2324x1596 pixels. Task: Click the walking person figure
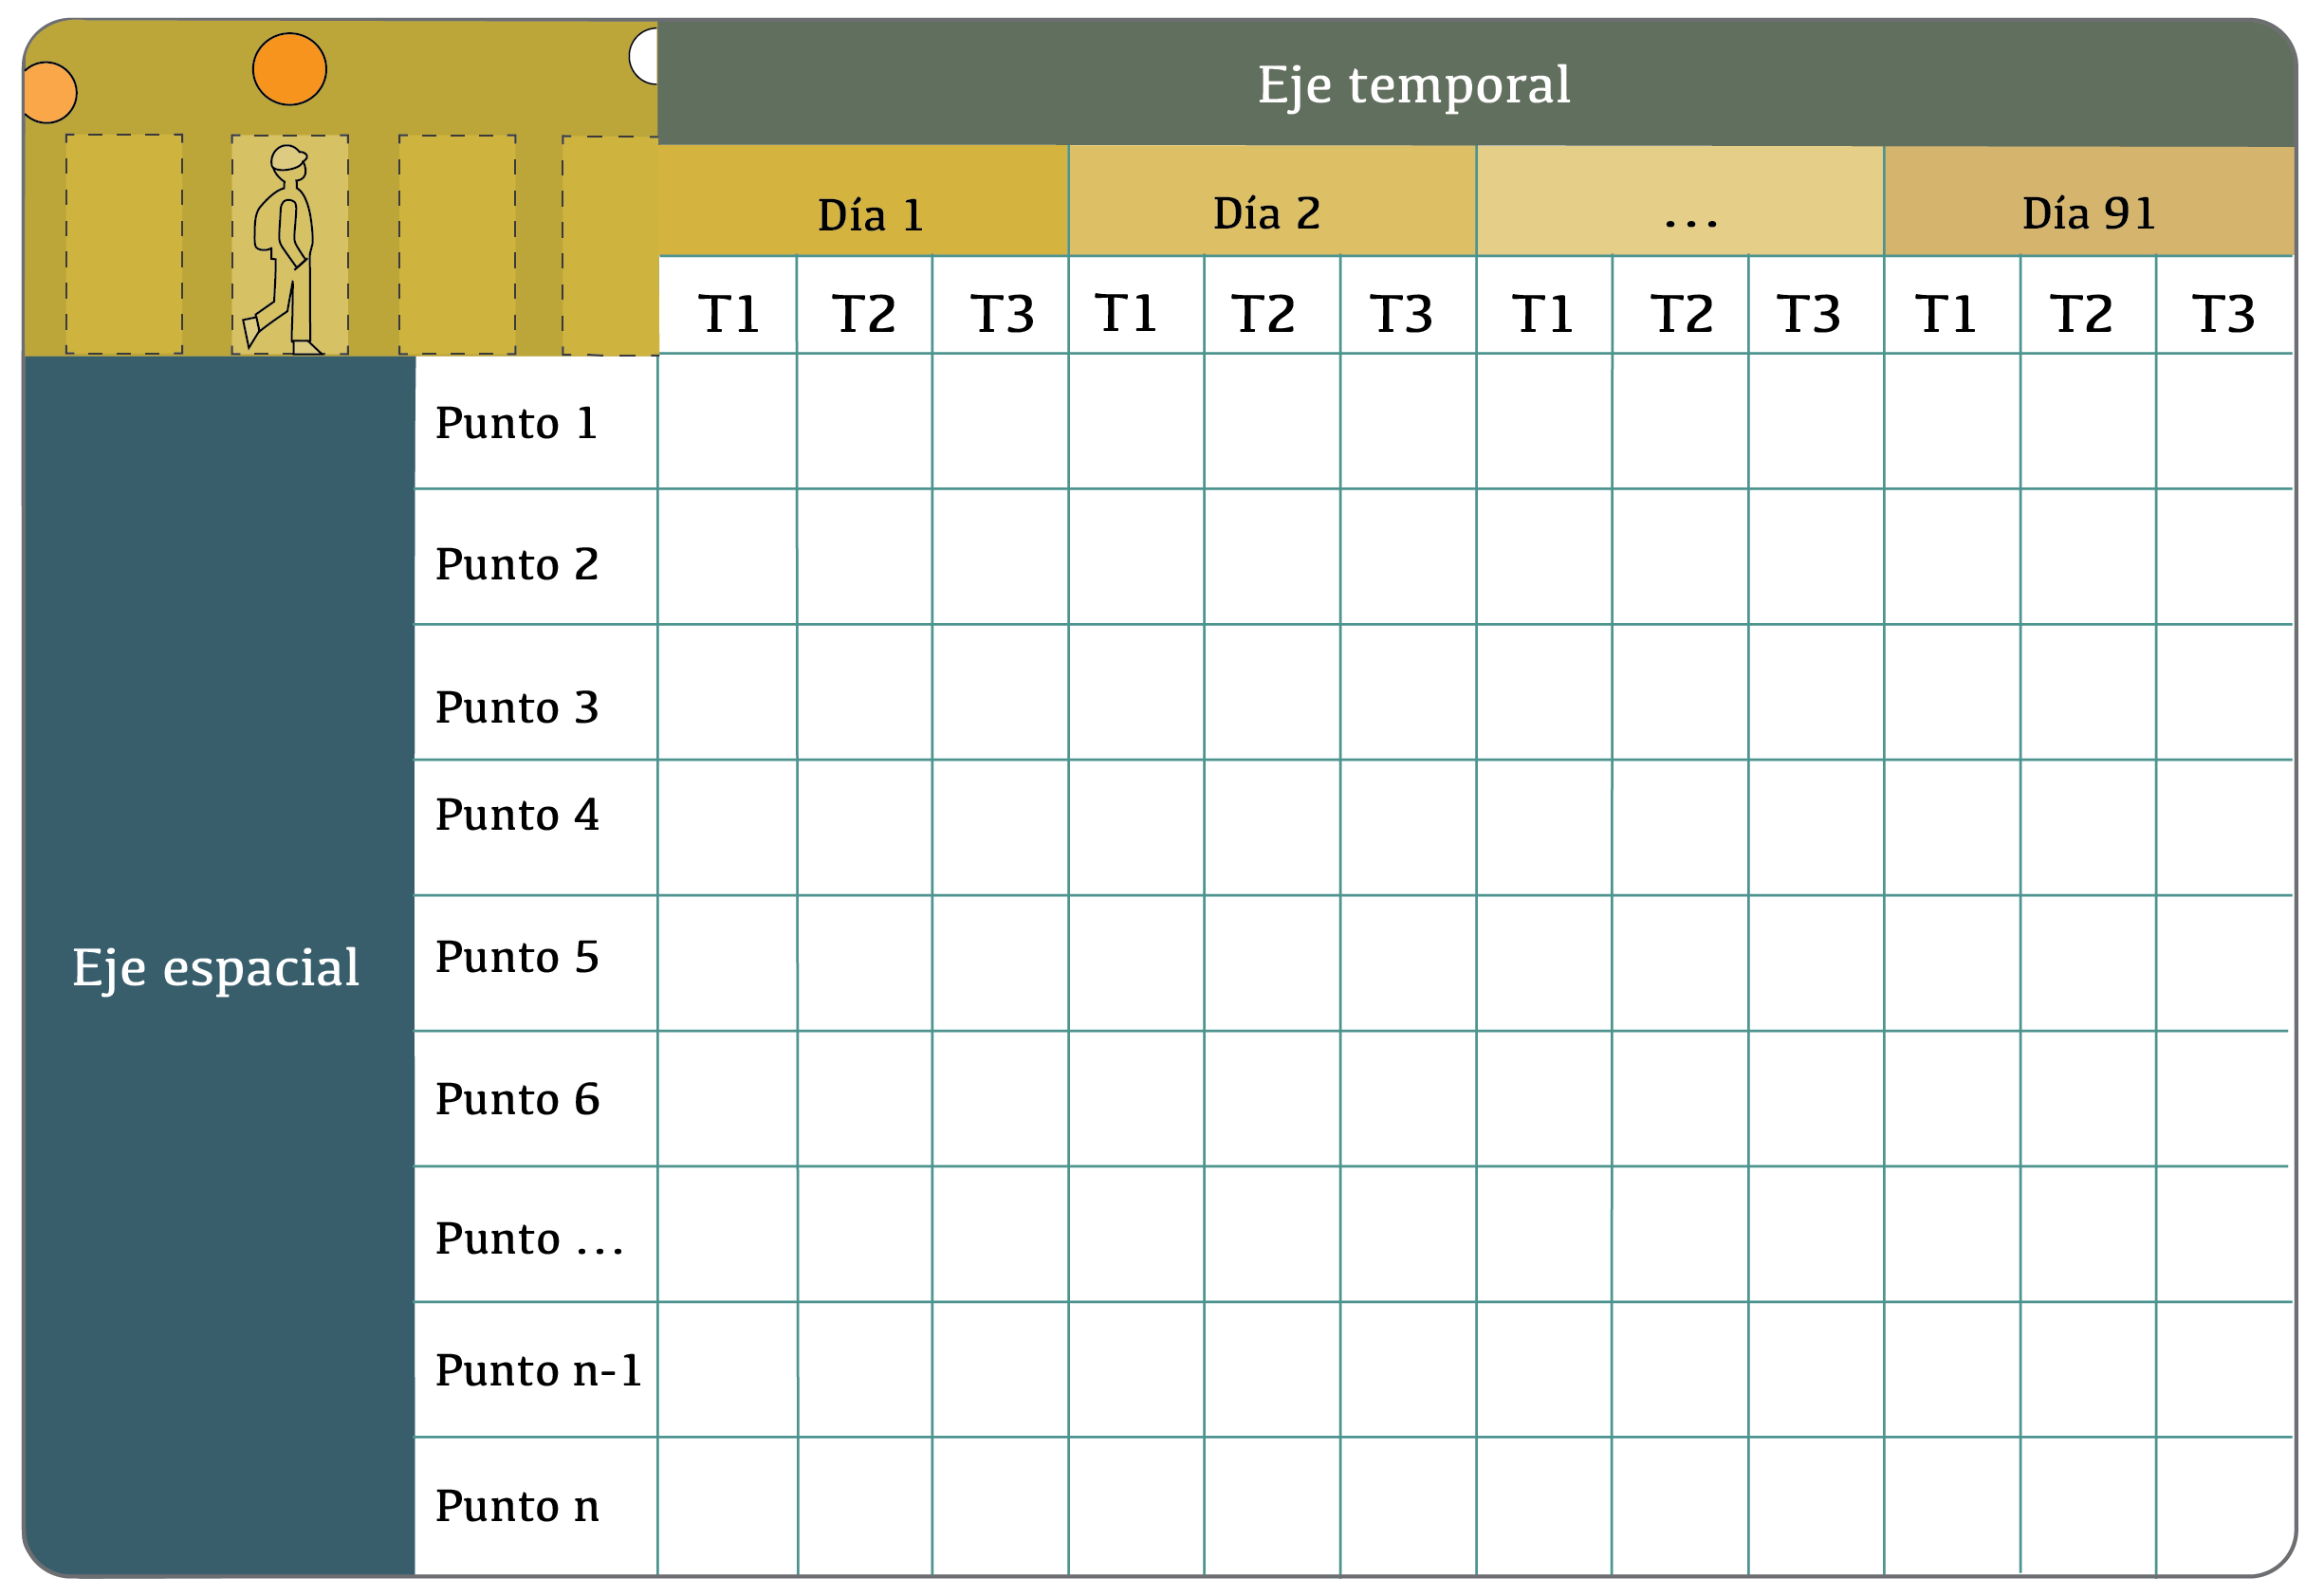point(284,249)
